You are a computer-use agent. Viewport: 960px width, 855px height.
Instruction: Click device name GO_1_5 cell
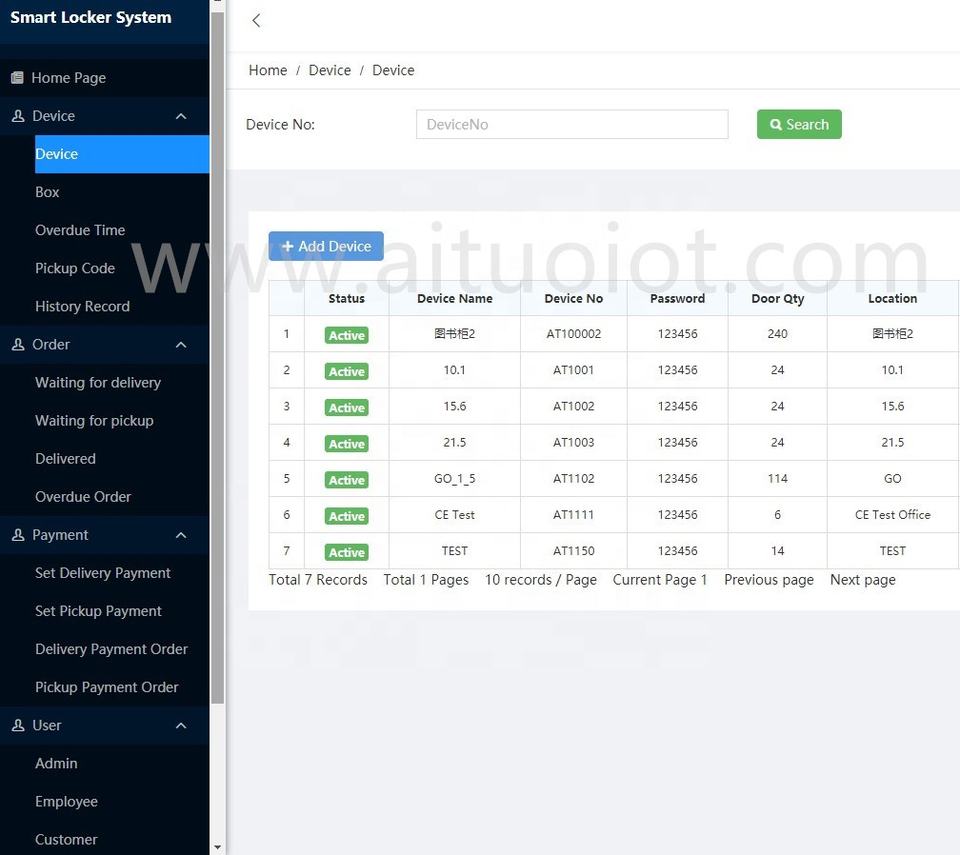454,478
